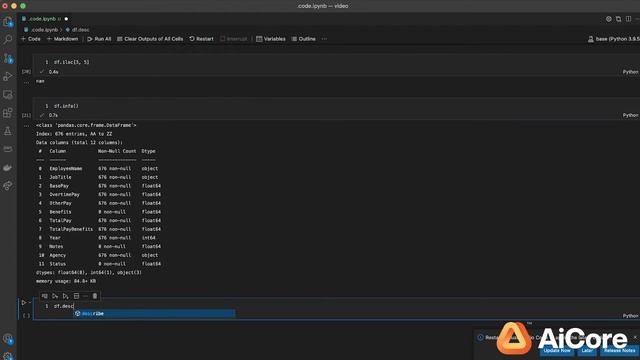Screen dimensions: 640x360
Task: Change language mode of df.iloc cell
Action: (x=630, y=72)
